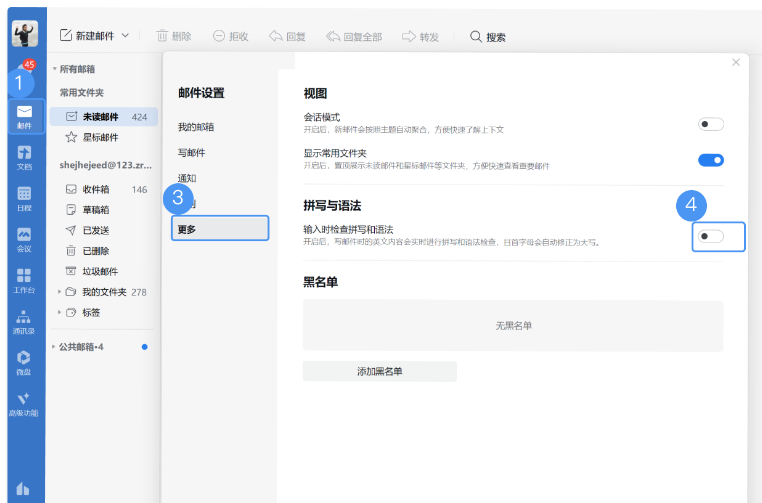
Task: Open the 高级功能 advanced features icon
Action: pos(24,402)
